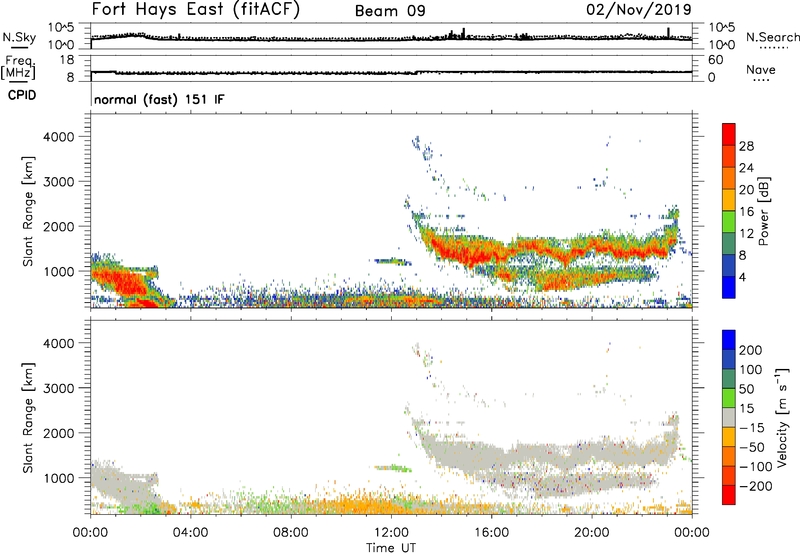800x554 pixels.
Task: Click the 08:00 time tick label
Action: click(x=290, y=533)
